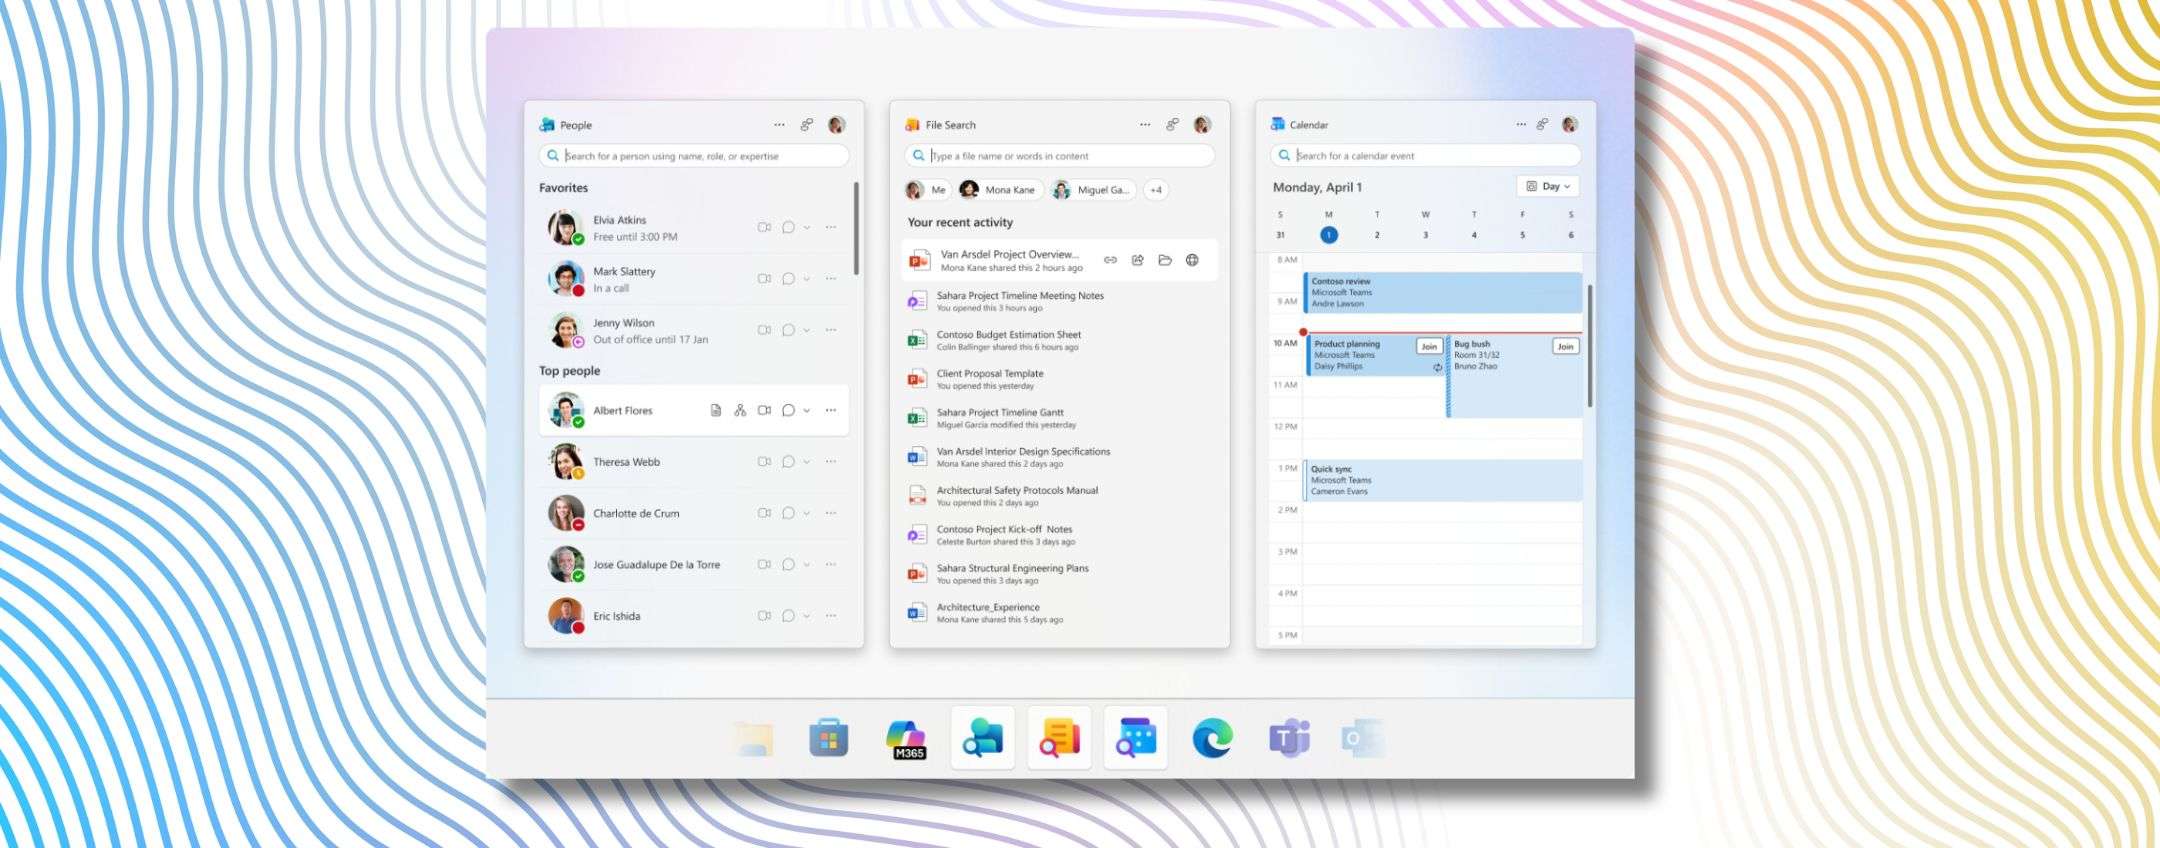Screen dimensions: 2160x848
Task: Open Sahara Project Timeline Meeting Notes
Action: [x=1059, y=301]
